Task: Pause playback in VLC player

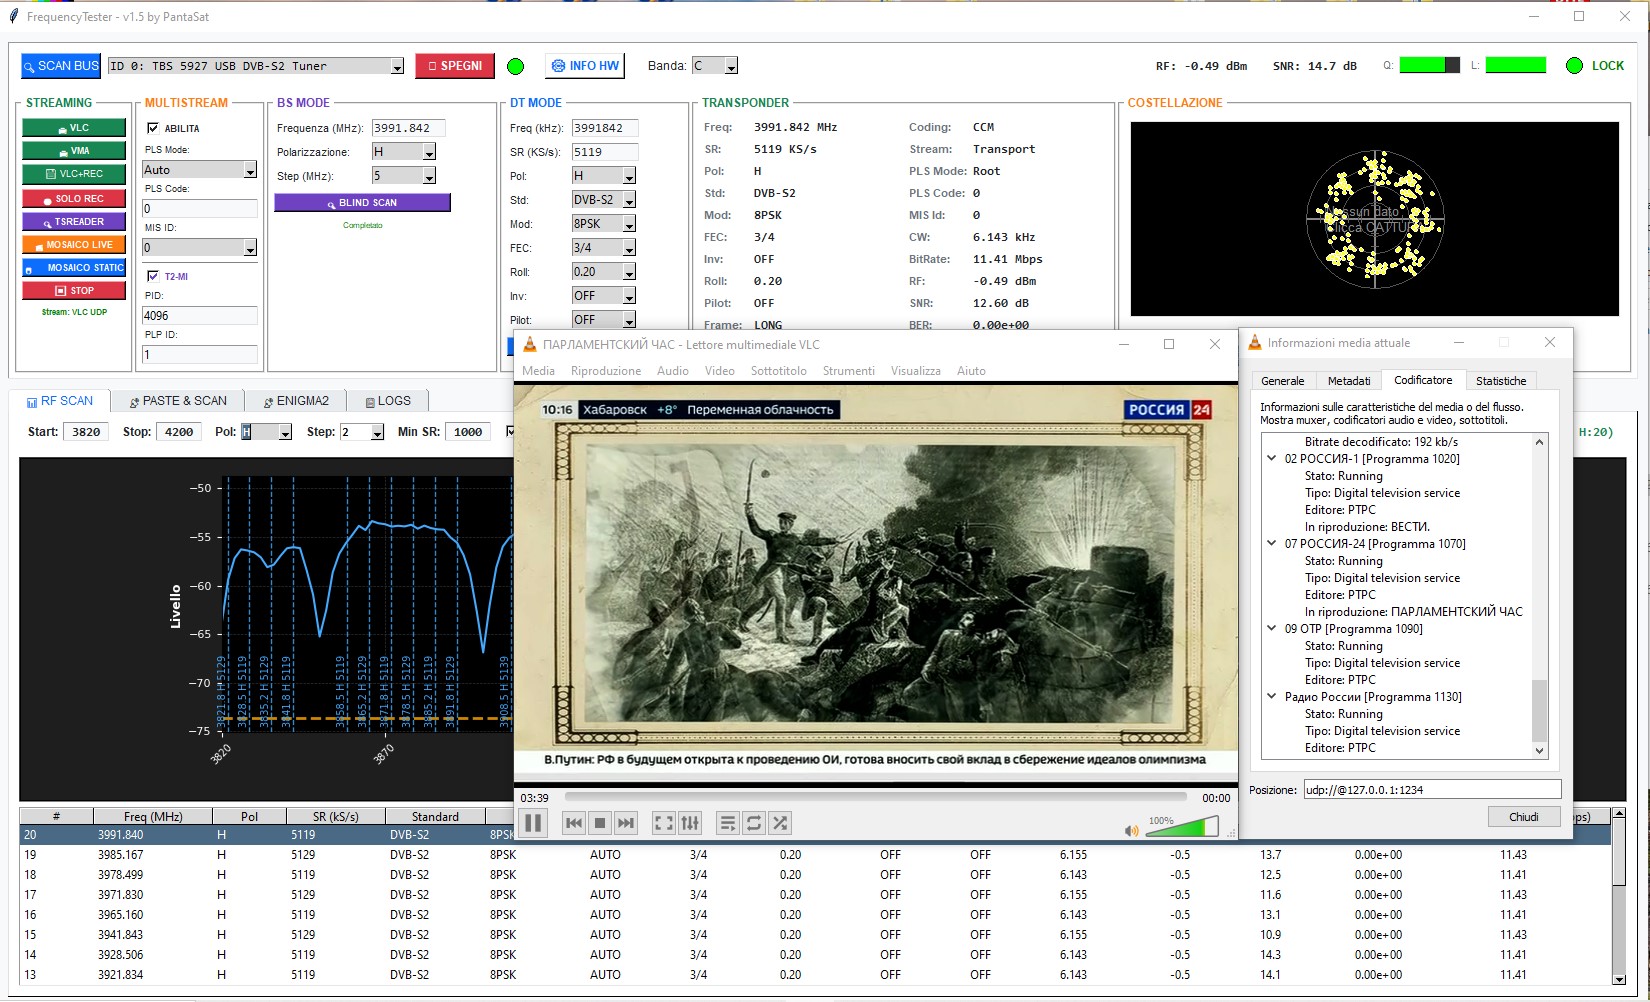Action: tap(534, 823)
